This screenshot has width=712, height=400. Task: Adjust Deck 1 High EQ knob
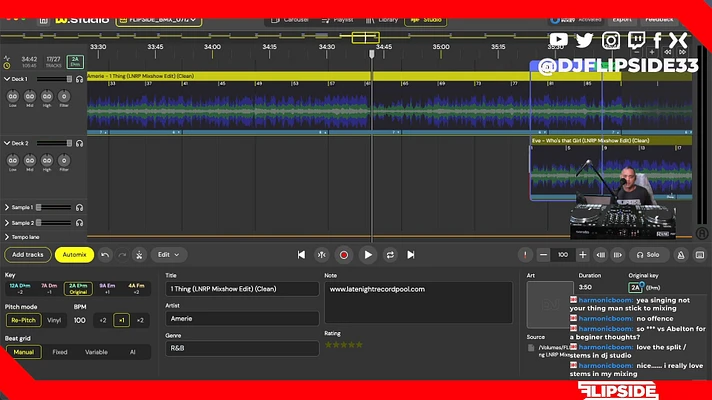[47, 96]
